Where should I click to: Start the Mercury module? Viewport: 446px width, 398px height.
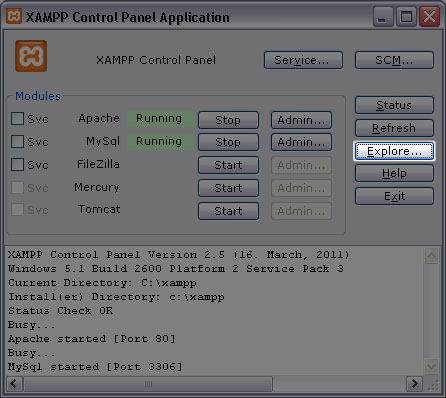tap(228, 188)
